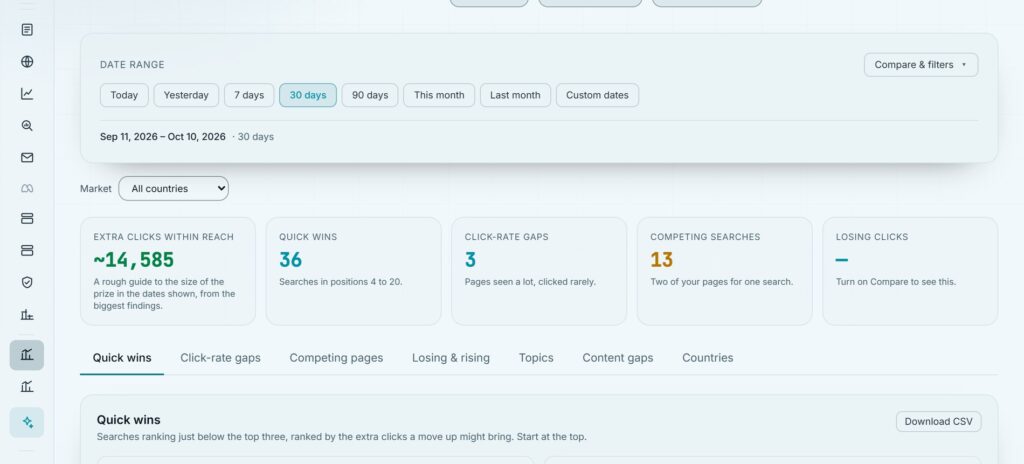This screenshot has width=1024, height=464.
Task: Expand the Compare & filters dropdown
Action: pos(921,65)
